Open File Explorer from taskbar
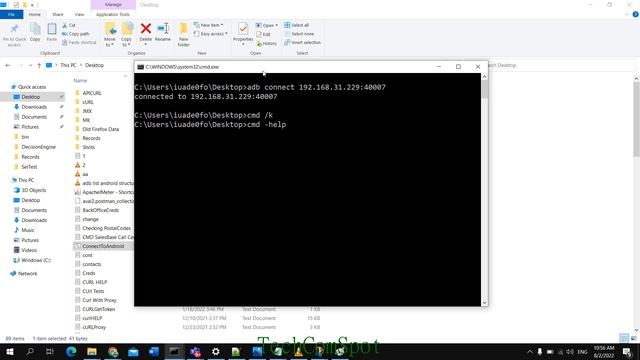The width and height of the screenshot is (640, 360). pos(92,351)
